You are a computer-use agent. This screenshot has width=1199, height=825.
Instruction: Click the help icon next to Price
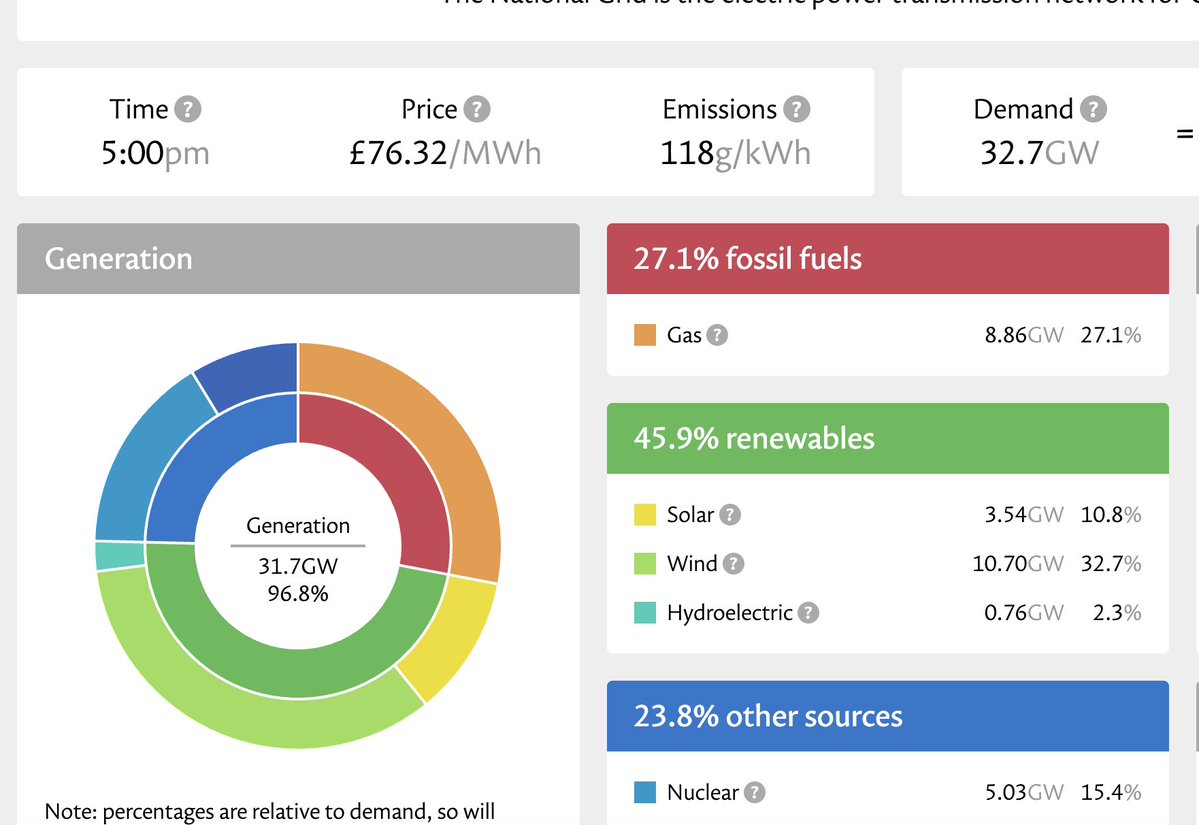point(477,109)
